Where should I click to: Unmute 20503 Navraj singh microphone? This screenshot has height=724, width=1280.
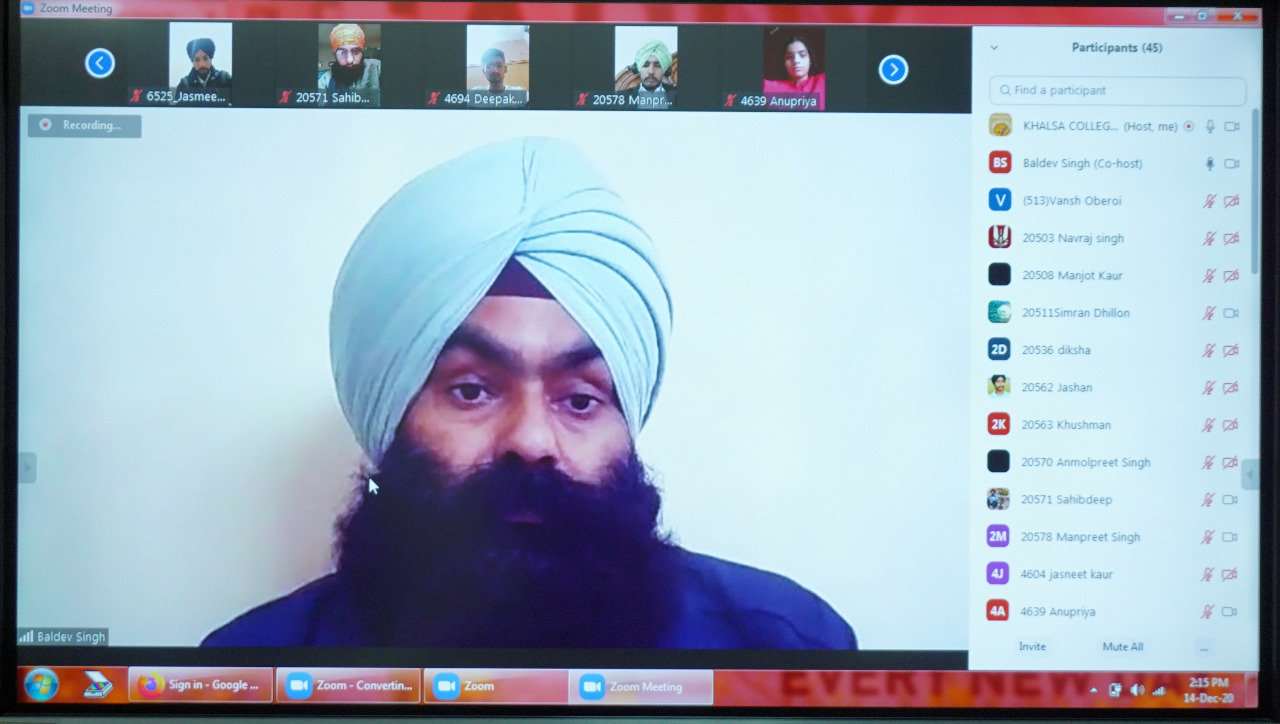[x=1209, y=238]
